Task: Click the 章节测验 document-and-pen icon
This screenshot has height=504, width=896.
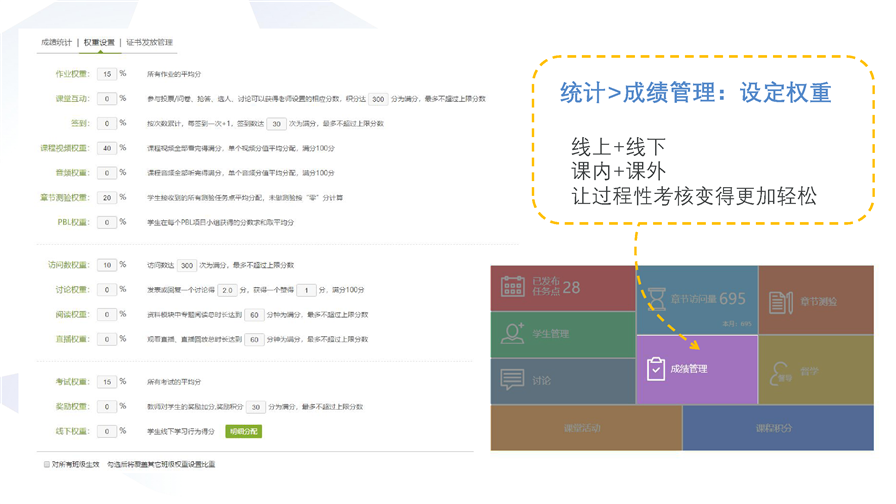Action: (x=781, y=300)
